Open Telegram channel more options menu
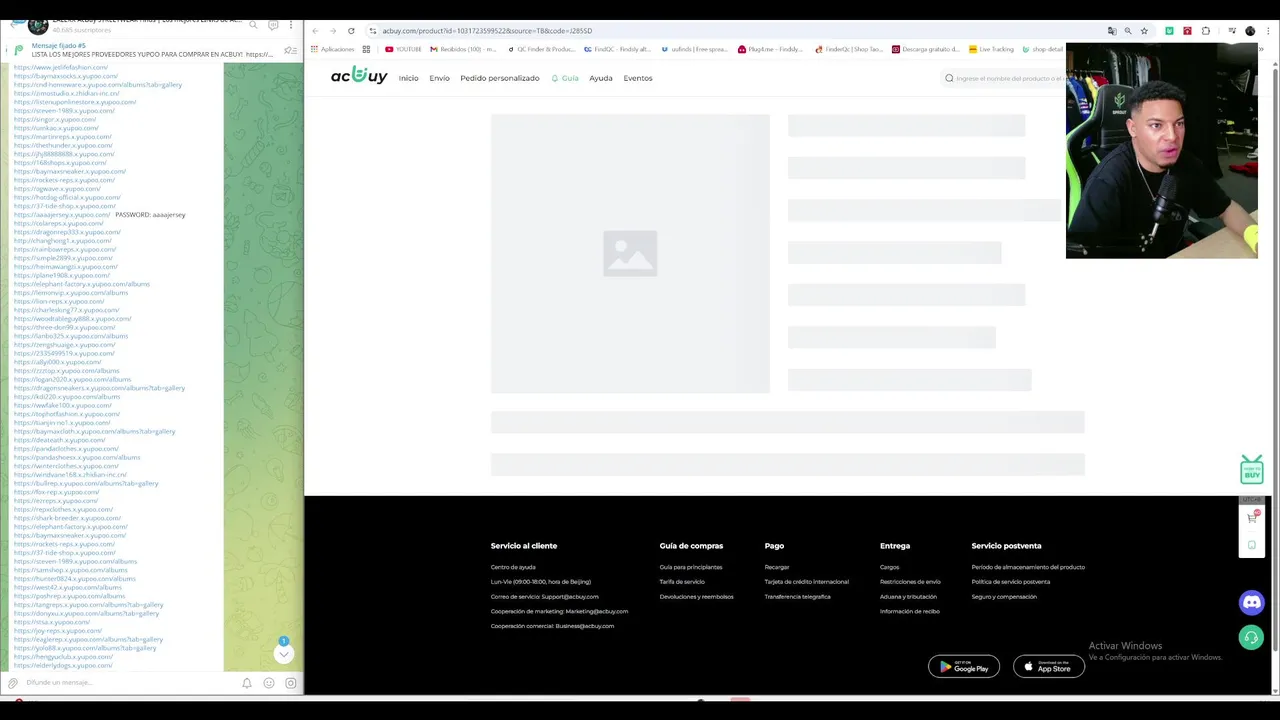Viewport: 1280px width, 720px height. point(291,24)
